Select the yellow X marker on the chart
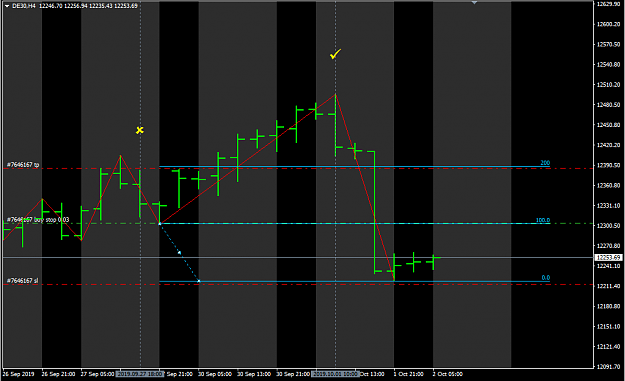 (140, 130)
